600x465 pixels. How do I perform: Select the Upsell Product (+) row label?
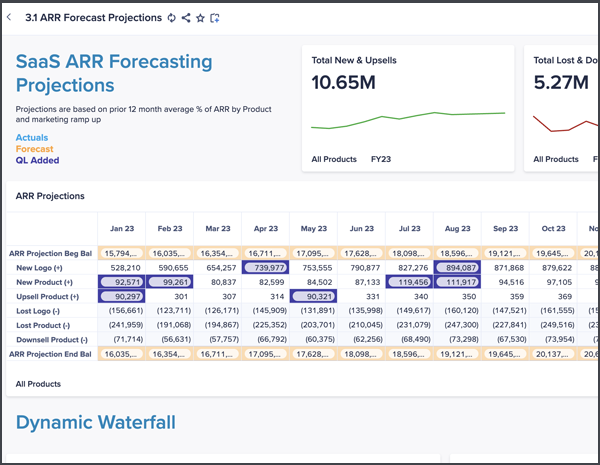(47, 297)
